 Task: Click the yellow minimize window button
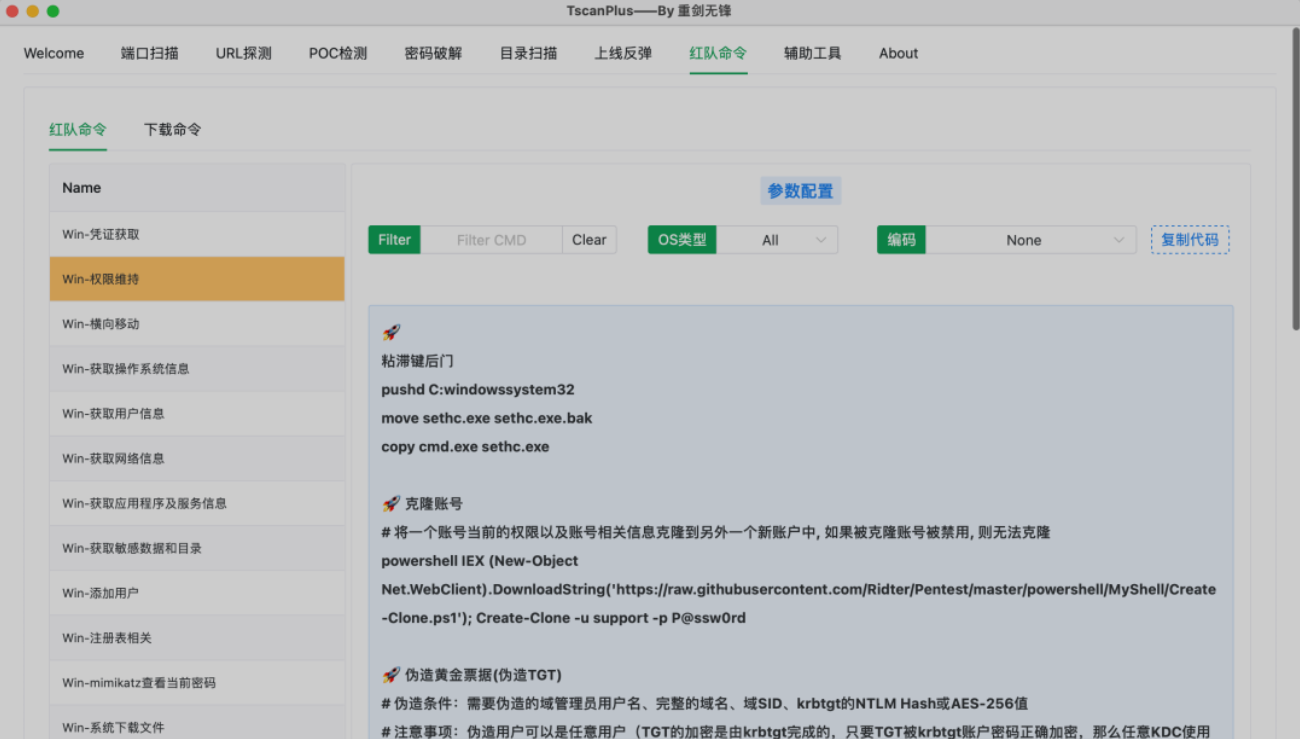tap(33, 11)
